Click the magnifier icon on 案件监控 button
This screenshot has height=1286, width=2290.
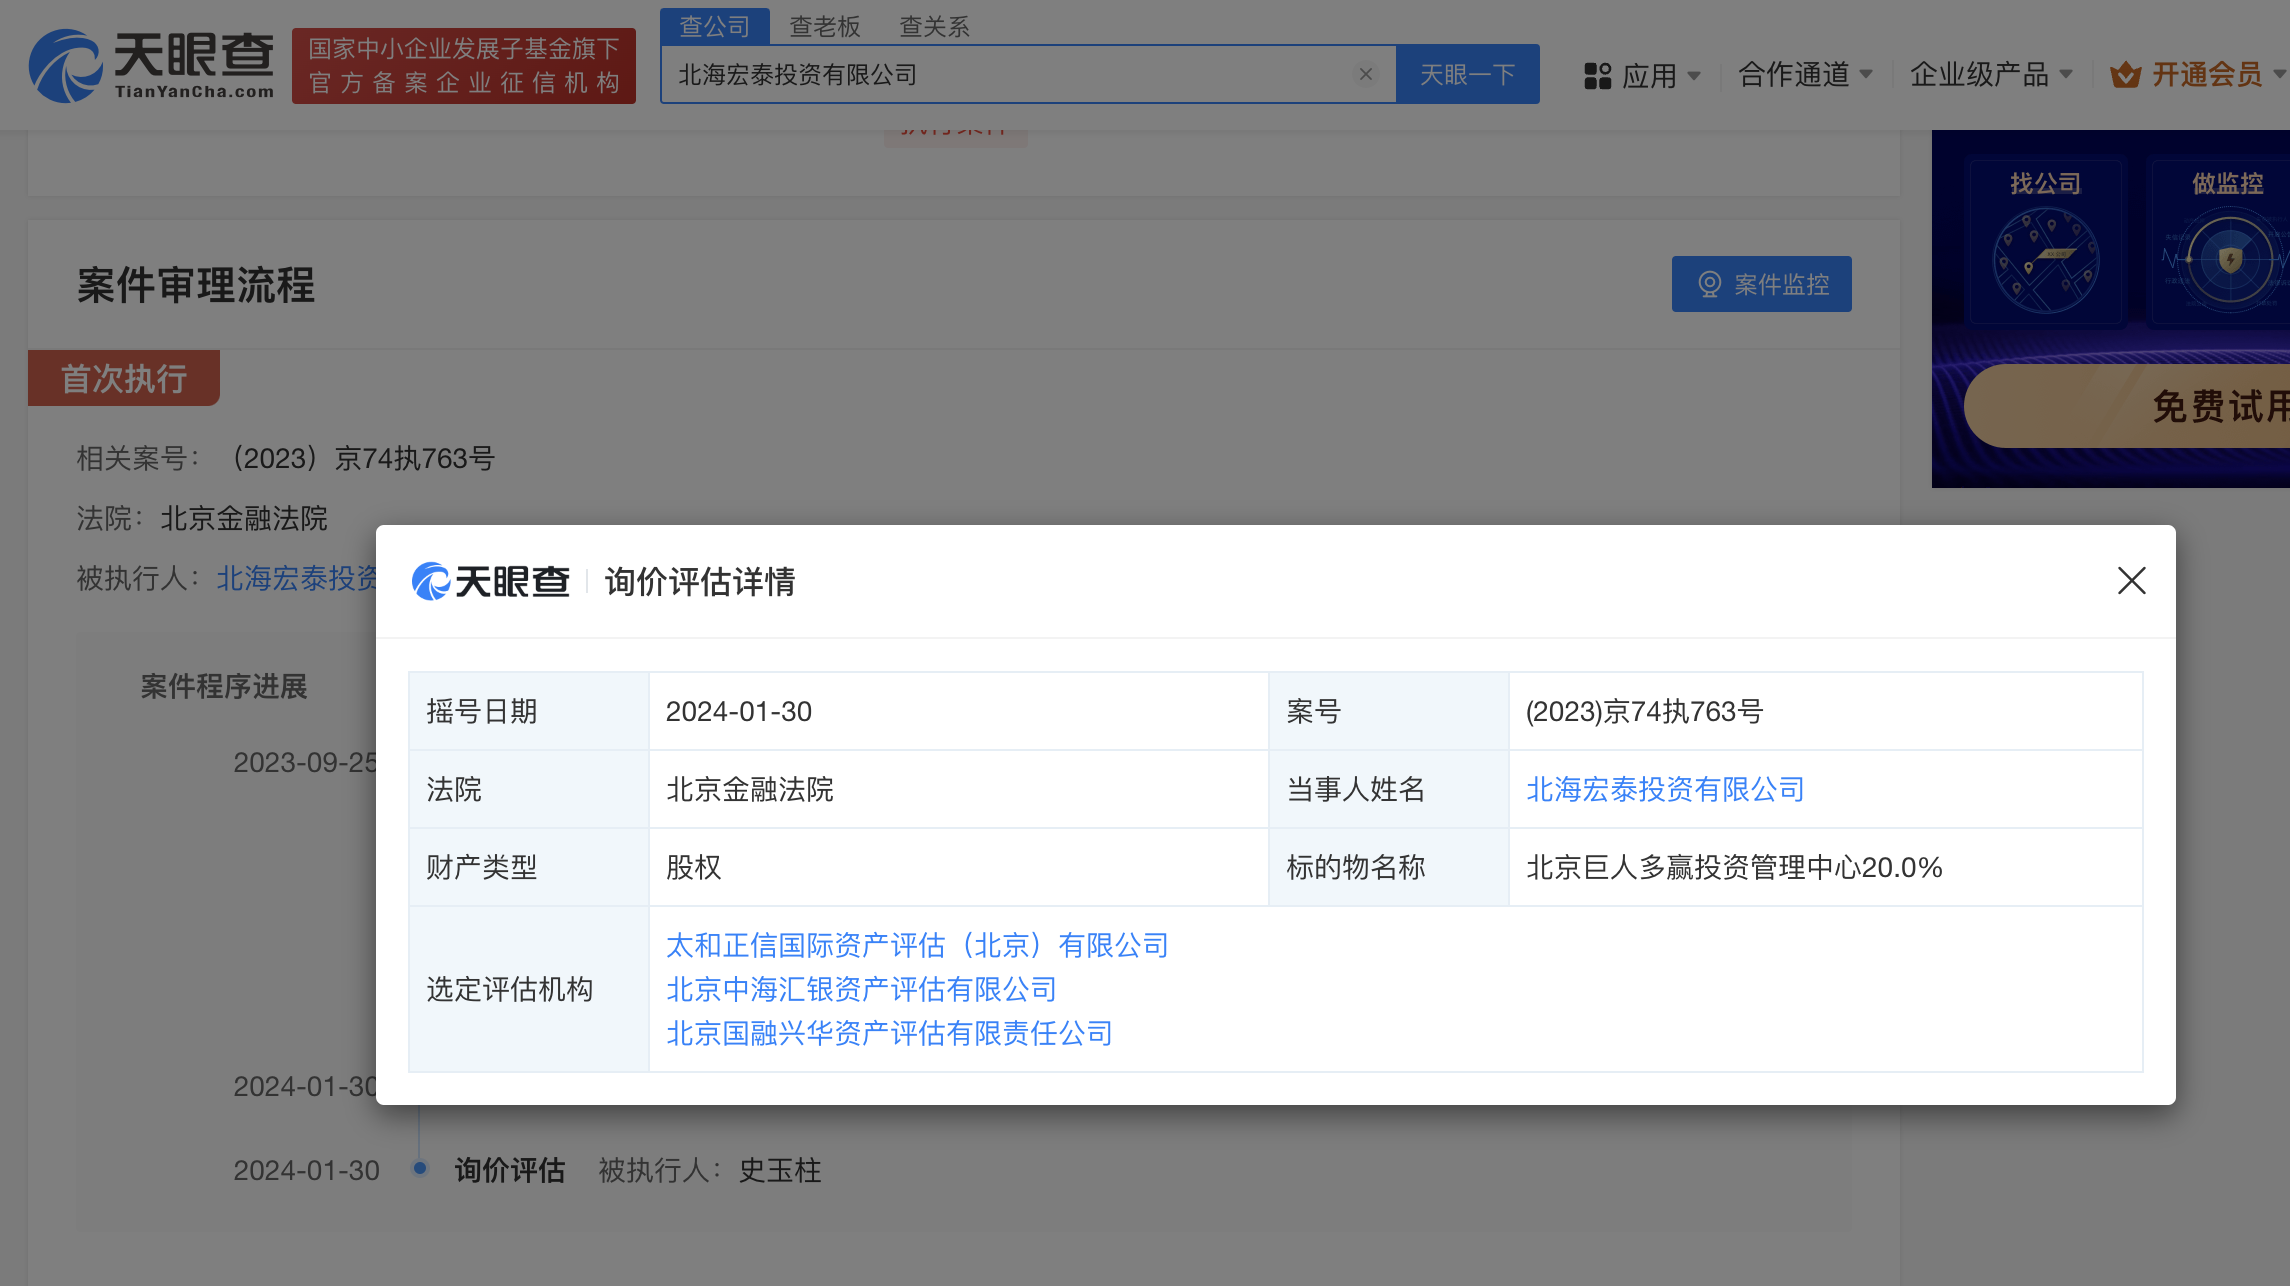coord(1710,284)
